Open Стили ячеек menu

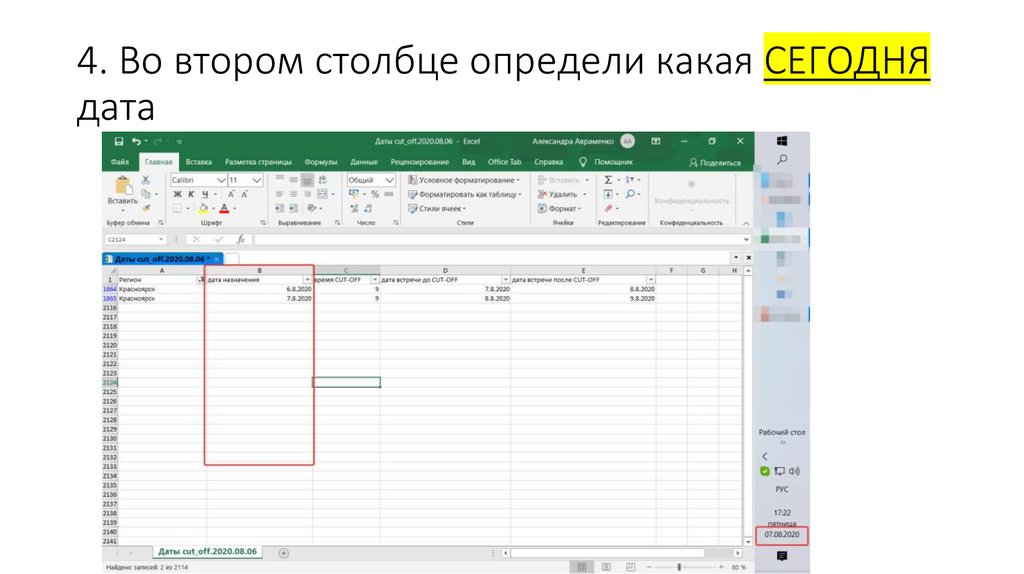click(437, 208)
